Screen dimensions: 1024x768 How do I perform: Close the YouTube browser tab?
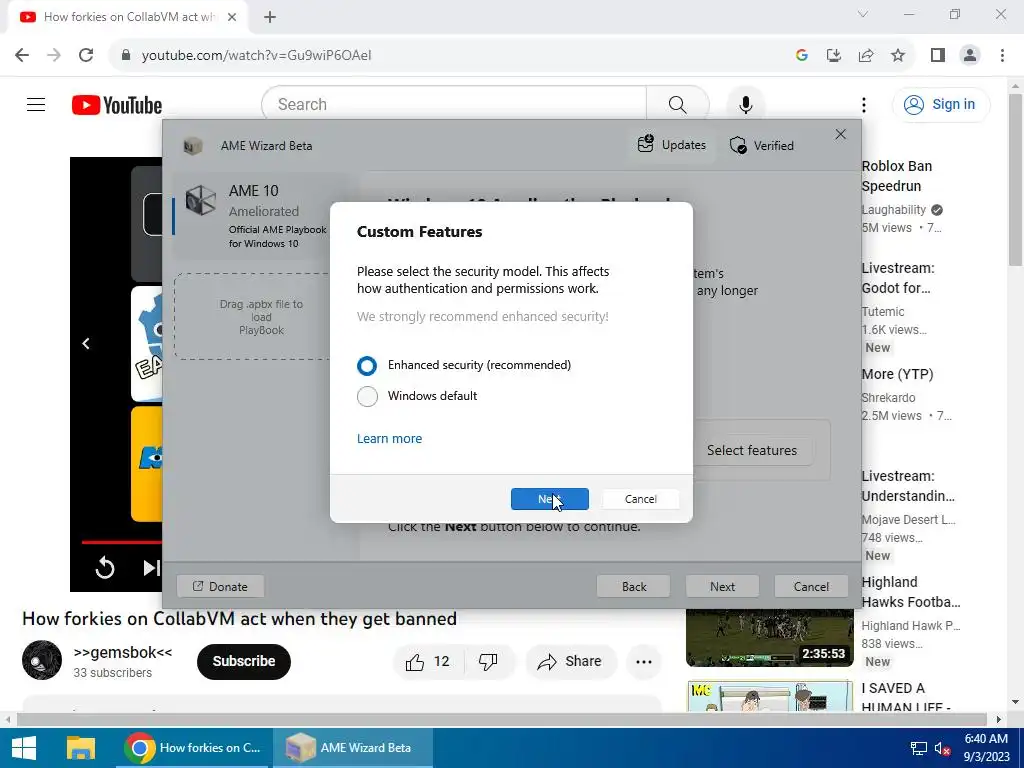[232, 17]
